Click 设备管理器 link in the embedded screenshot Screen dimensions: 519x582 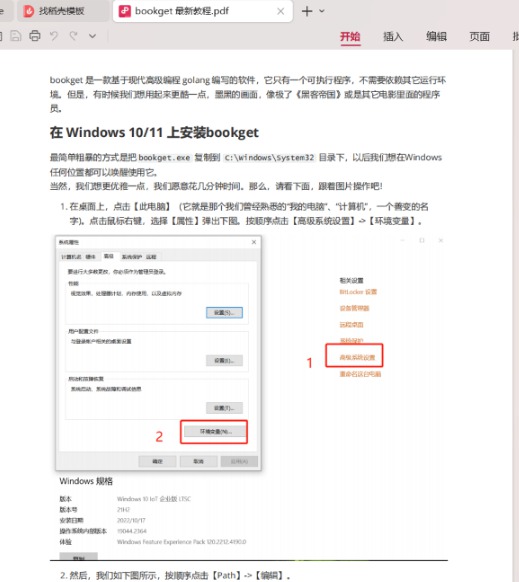tap(354, 308)
